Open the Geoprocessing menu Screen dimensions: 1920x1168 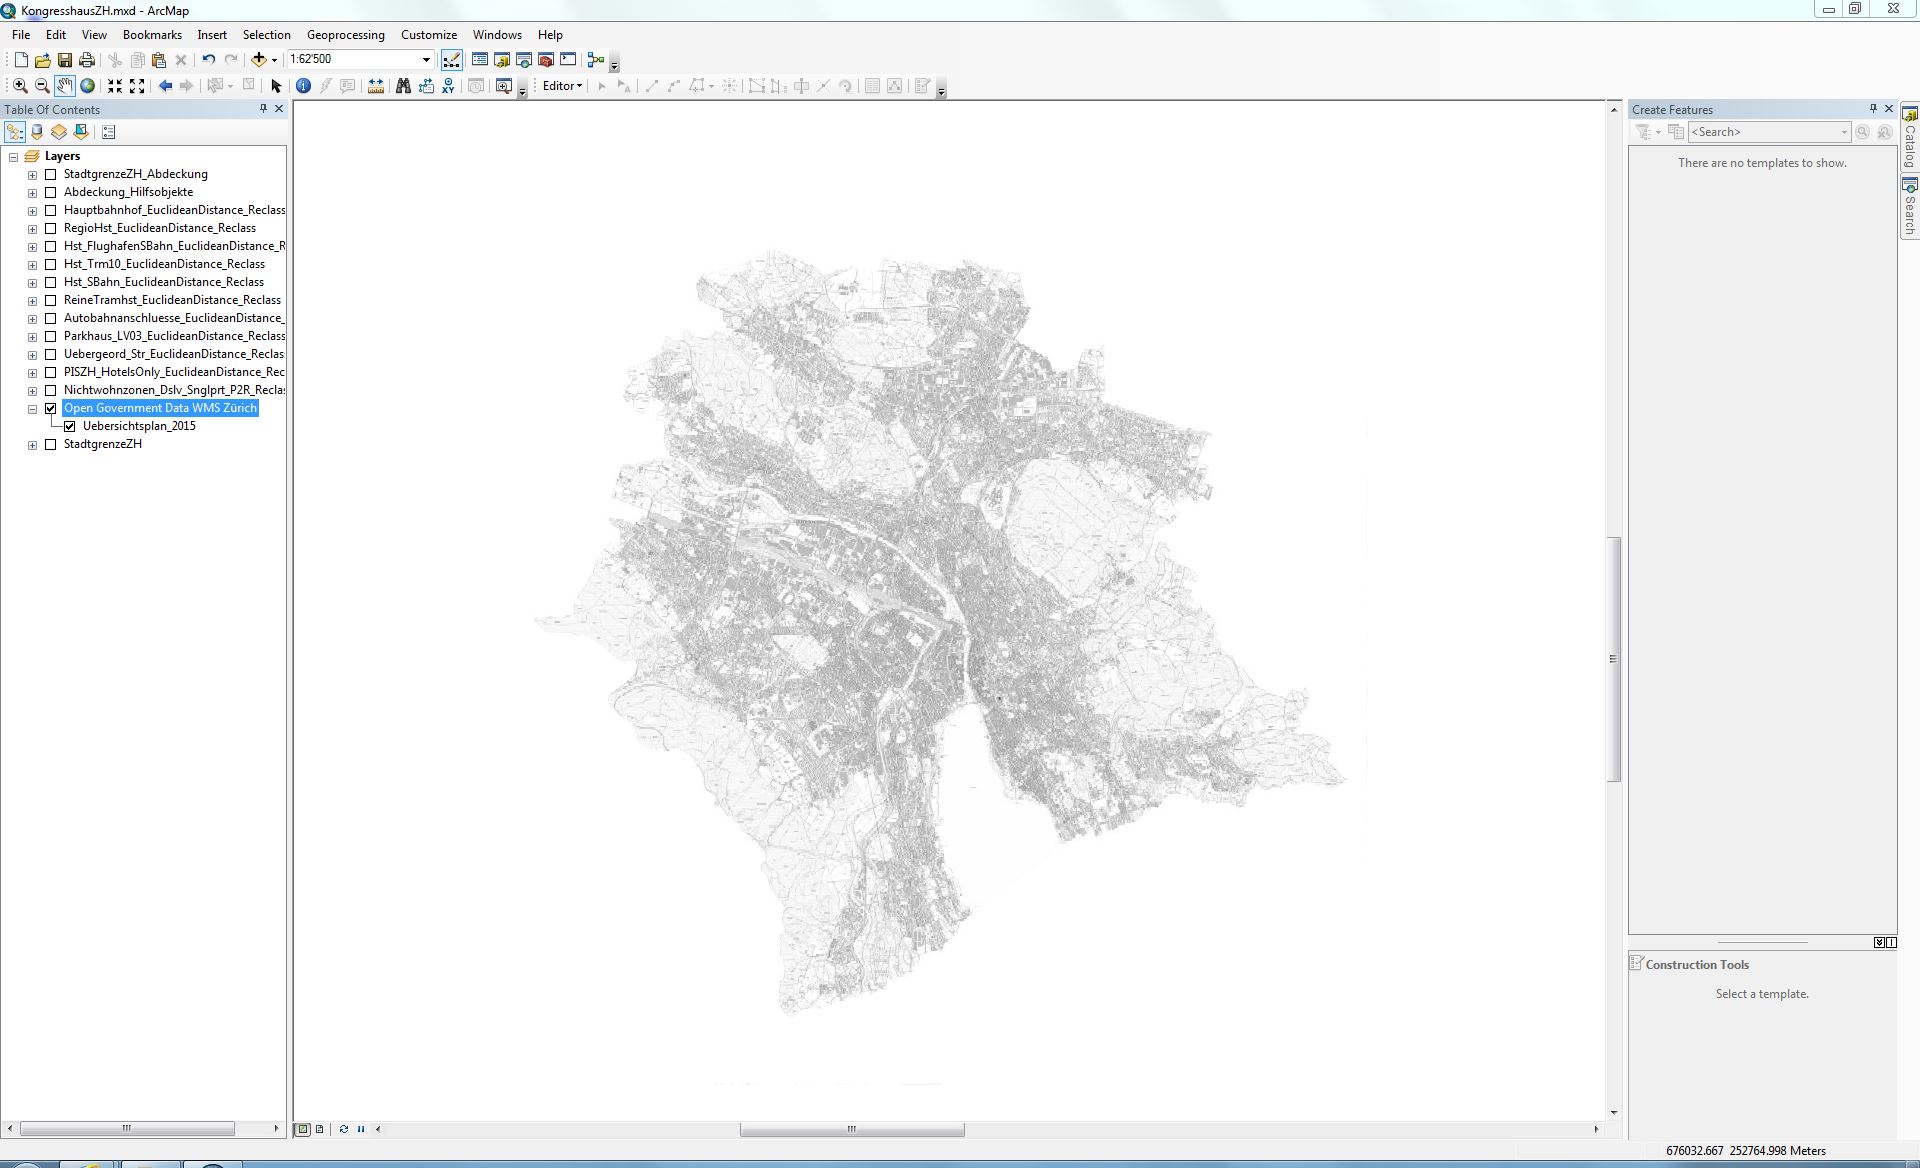345,35
